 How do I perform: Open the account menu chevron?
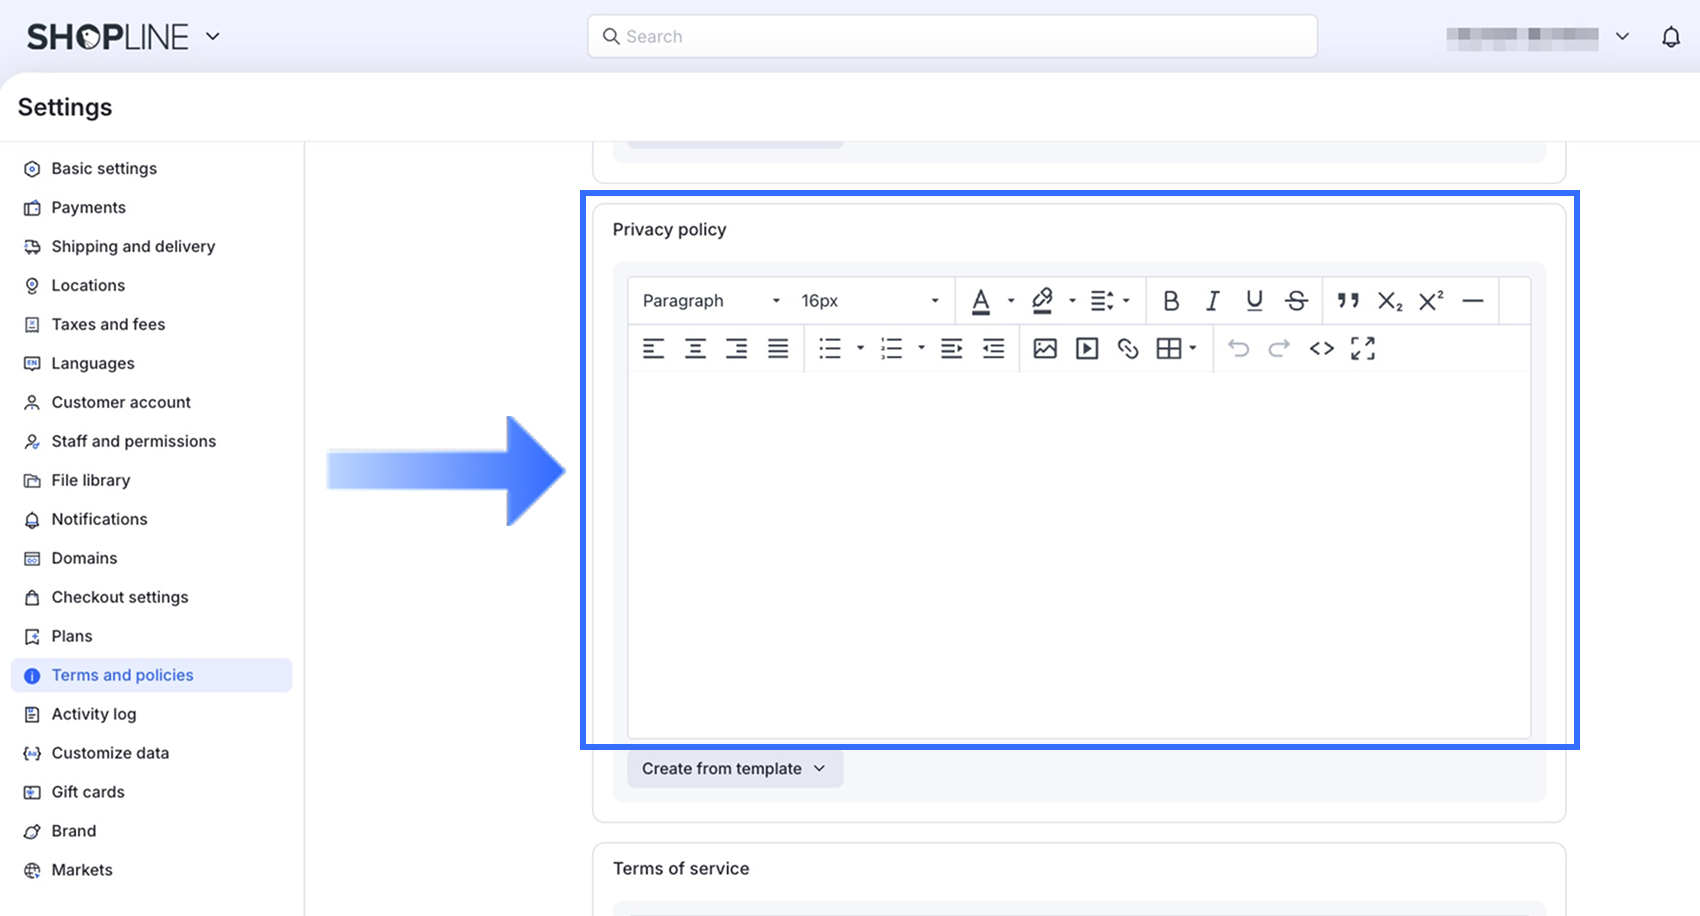[x=1622, y=37]
